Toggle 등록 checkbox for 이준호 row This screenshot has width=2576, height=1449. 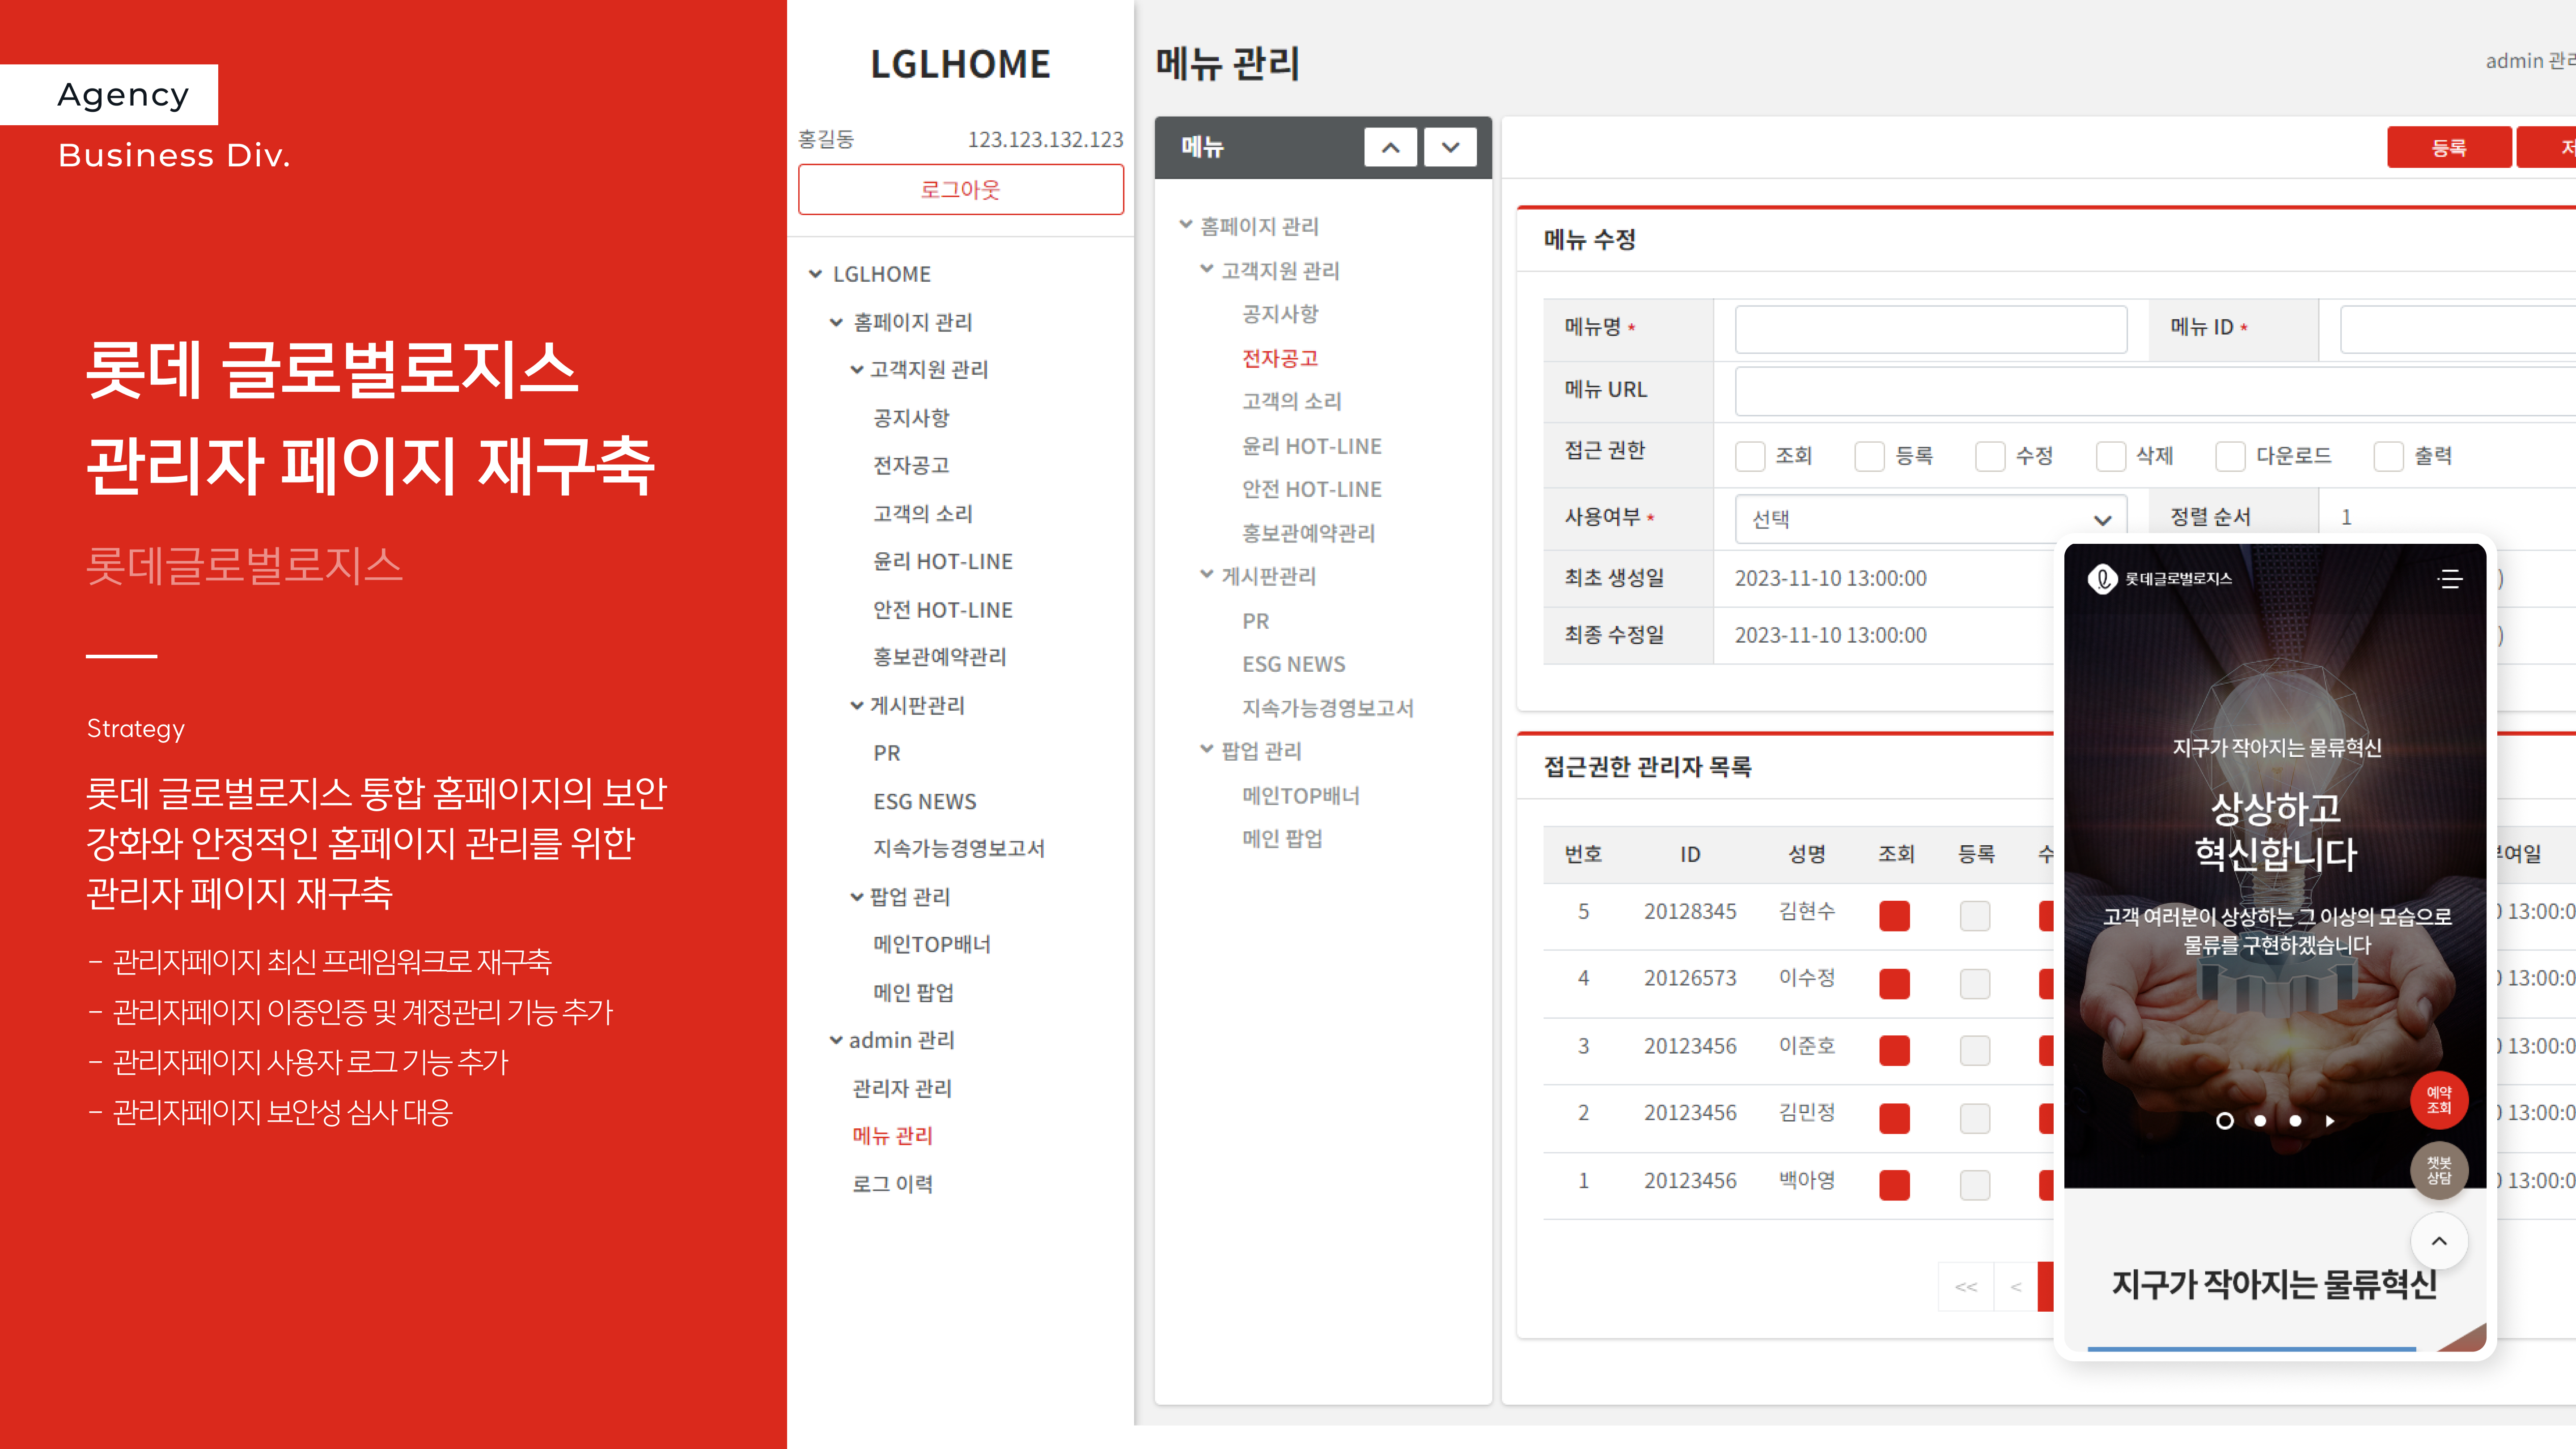(x=1975, y=1050)
